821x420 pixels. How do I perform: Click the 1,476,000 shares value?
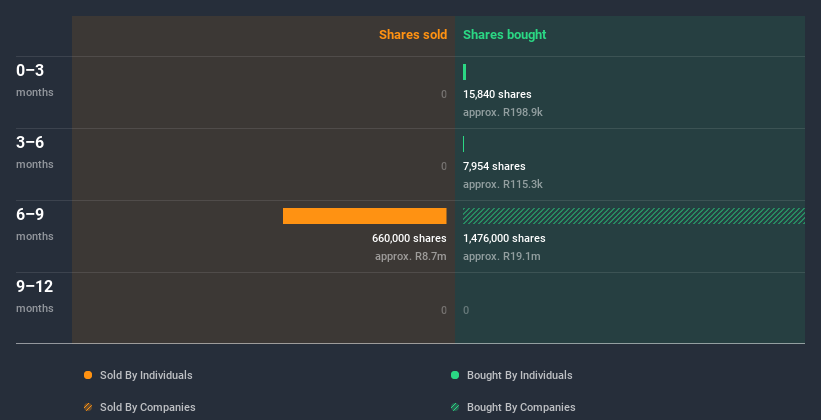pyautogui.click(x=504, y=238)
